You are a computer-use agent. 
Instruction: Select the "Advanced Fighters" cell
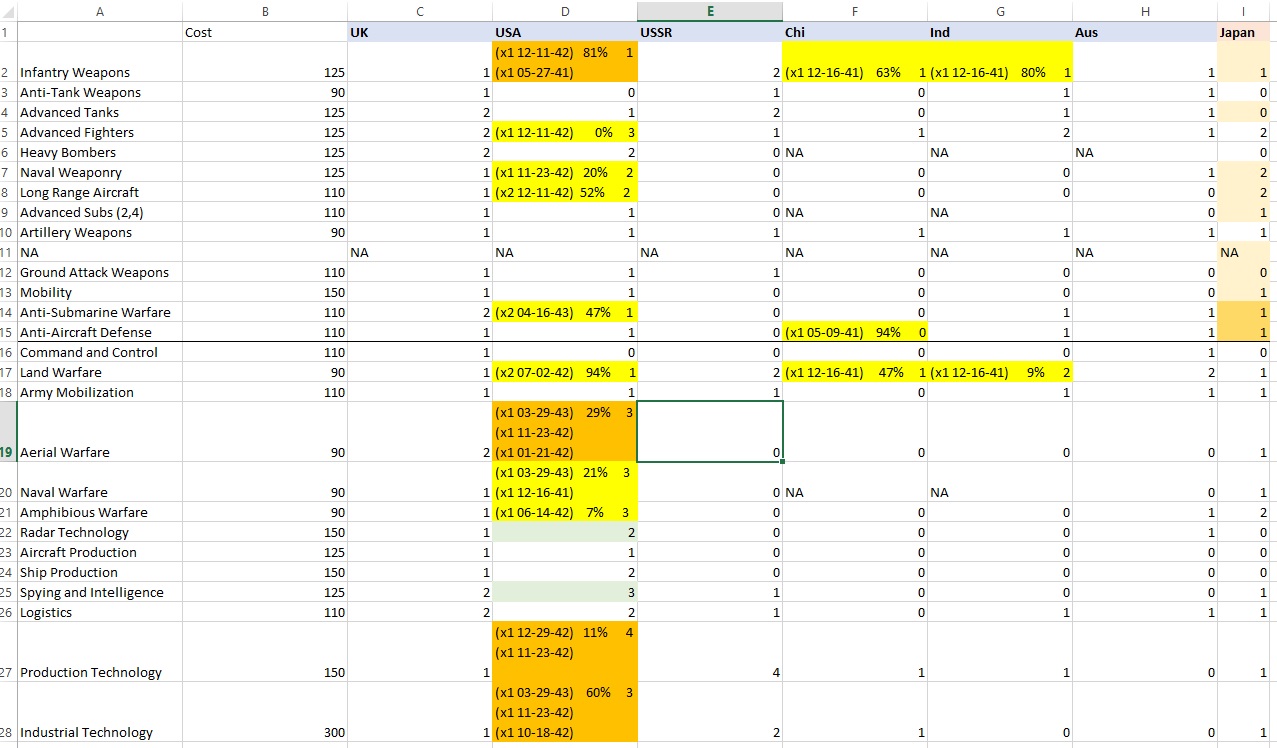[x=100, y=132]
